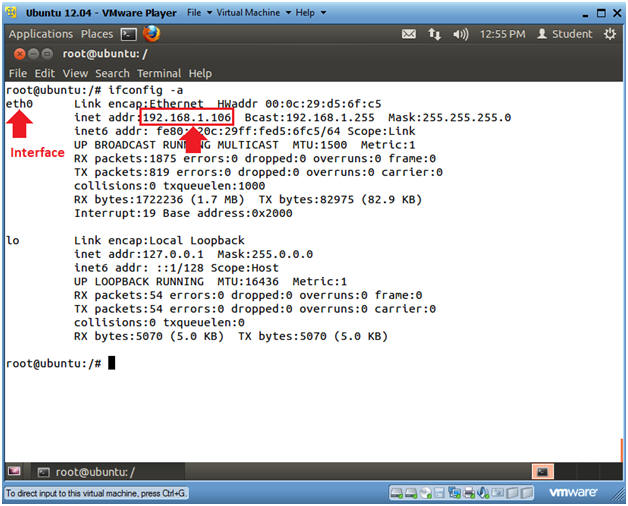Open the terminal's Edit menu
The height and width of the screenshot is (506, 628).
pyautogui.click(x=44, y=73)
